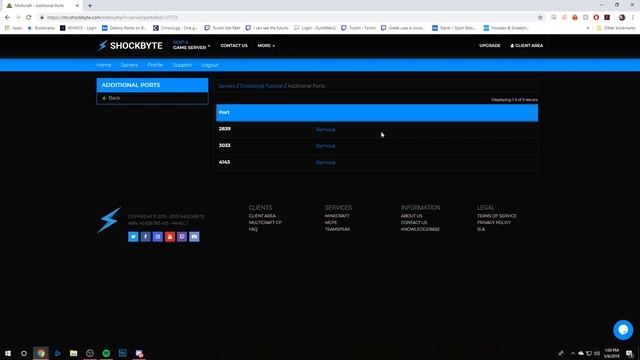
Task: Click port number 4143 cell
Action: [x=224, y=162]
